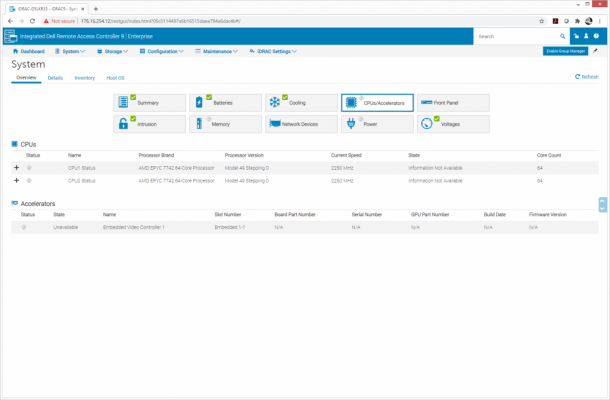Open the Voltages tile

(453, 124)
